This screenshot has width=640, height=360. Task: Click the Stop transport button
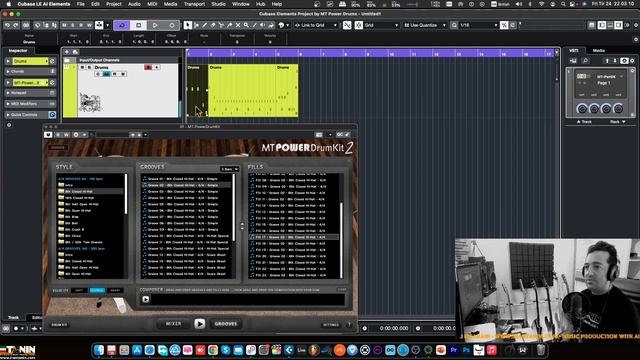(138, 25)
